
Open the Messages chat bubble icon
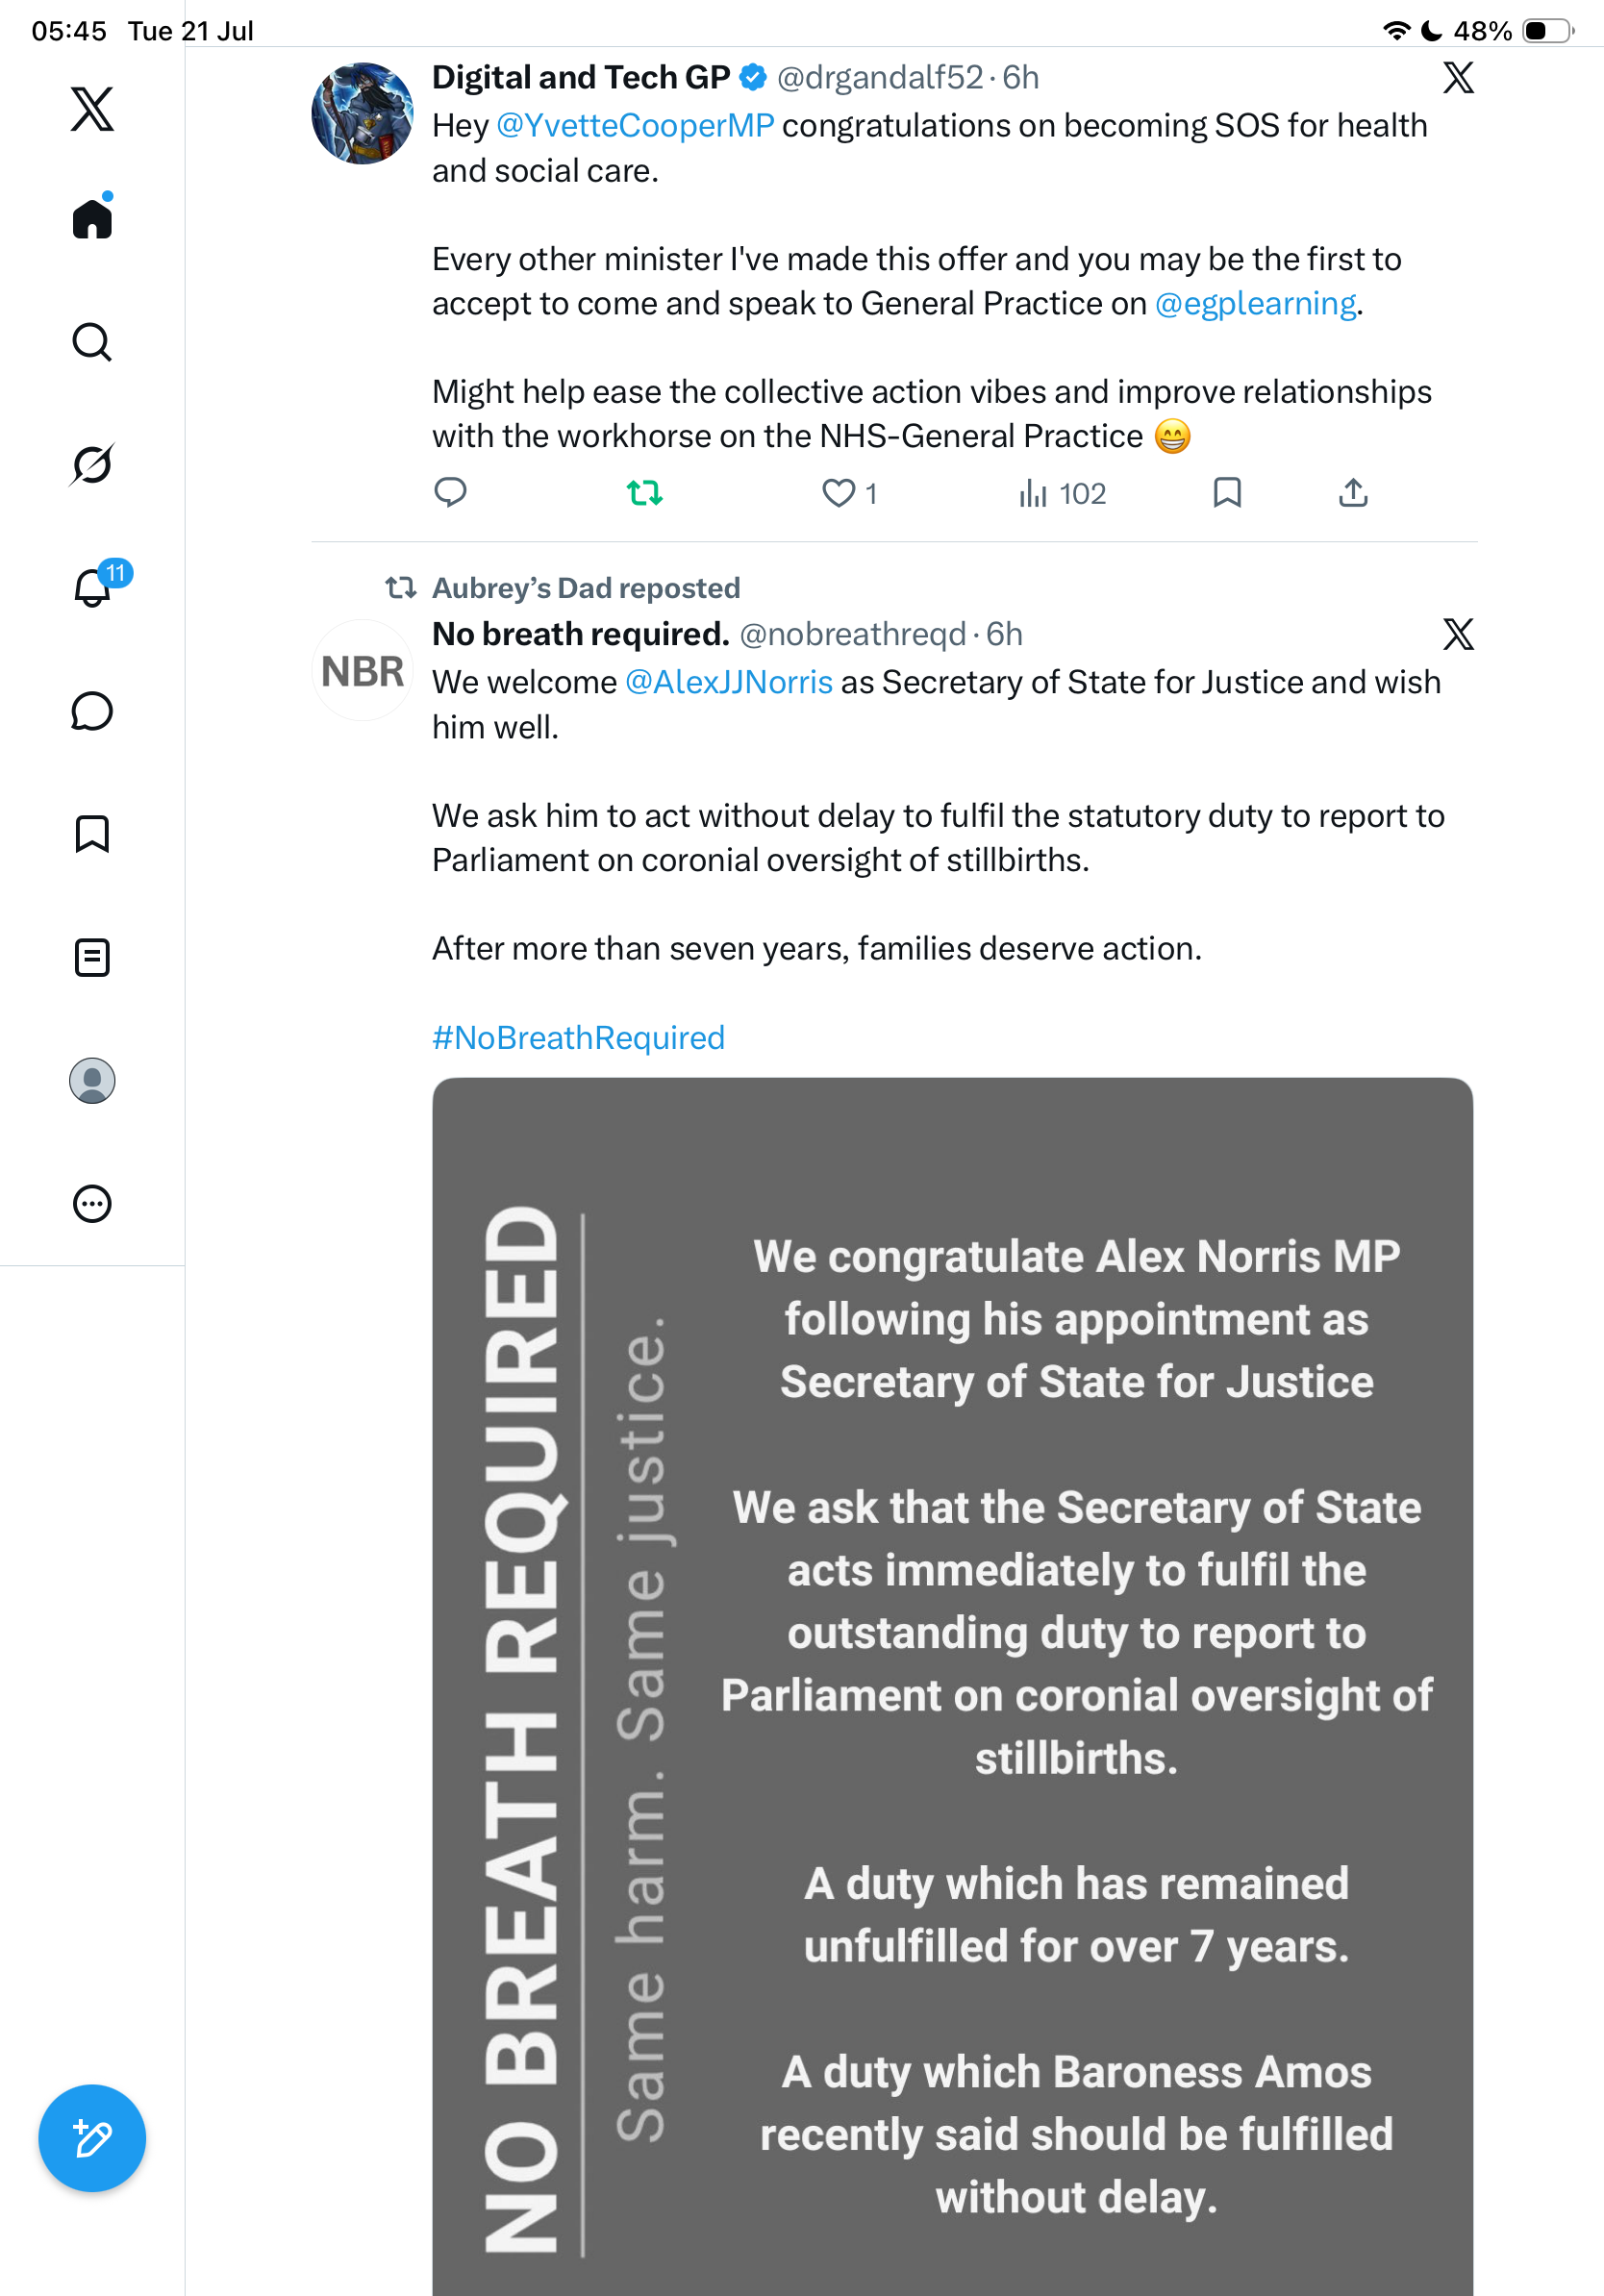(92, 711)
